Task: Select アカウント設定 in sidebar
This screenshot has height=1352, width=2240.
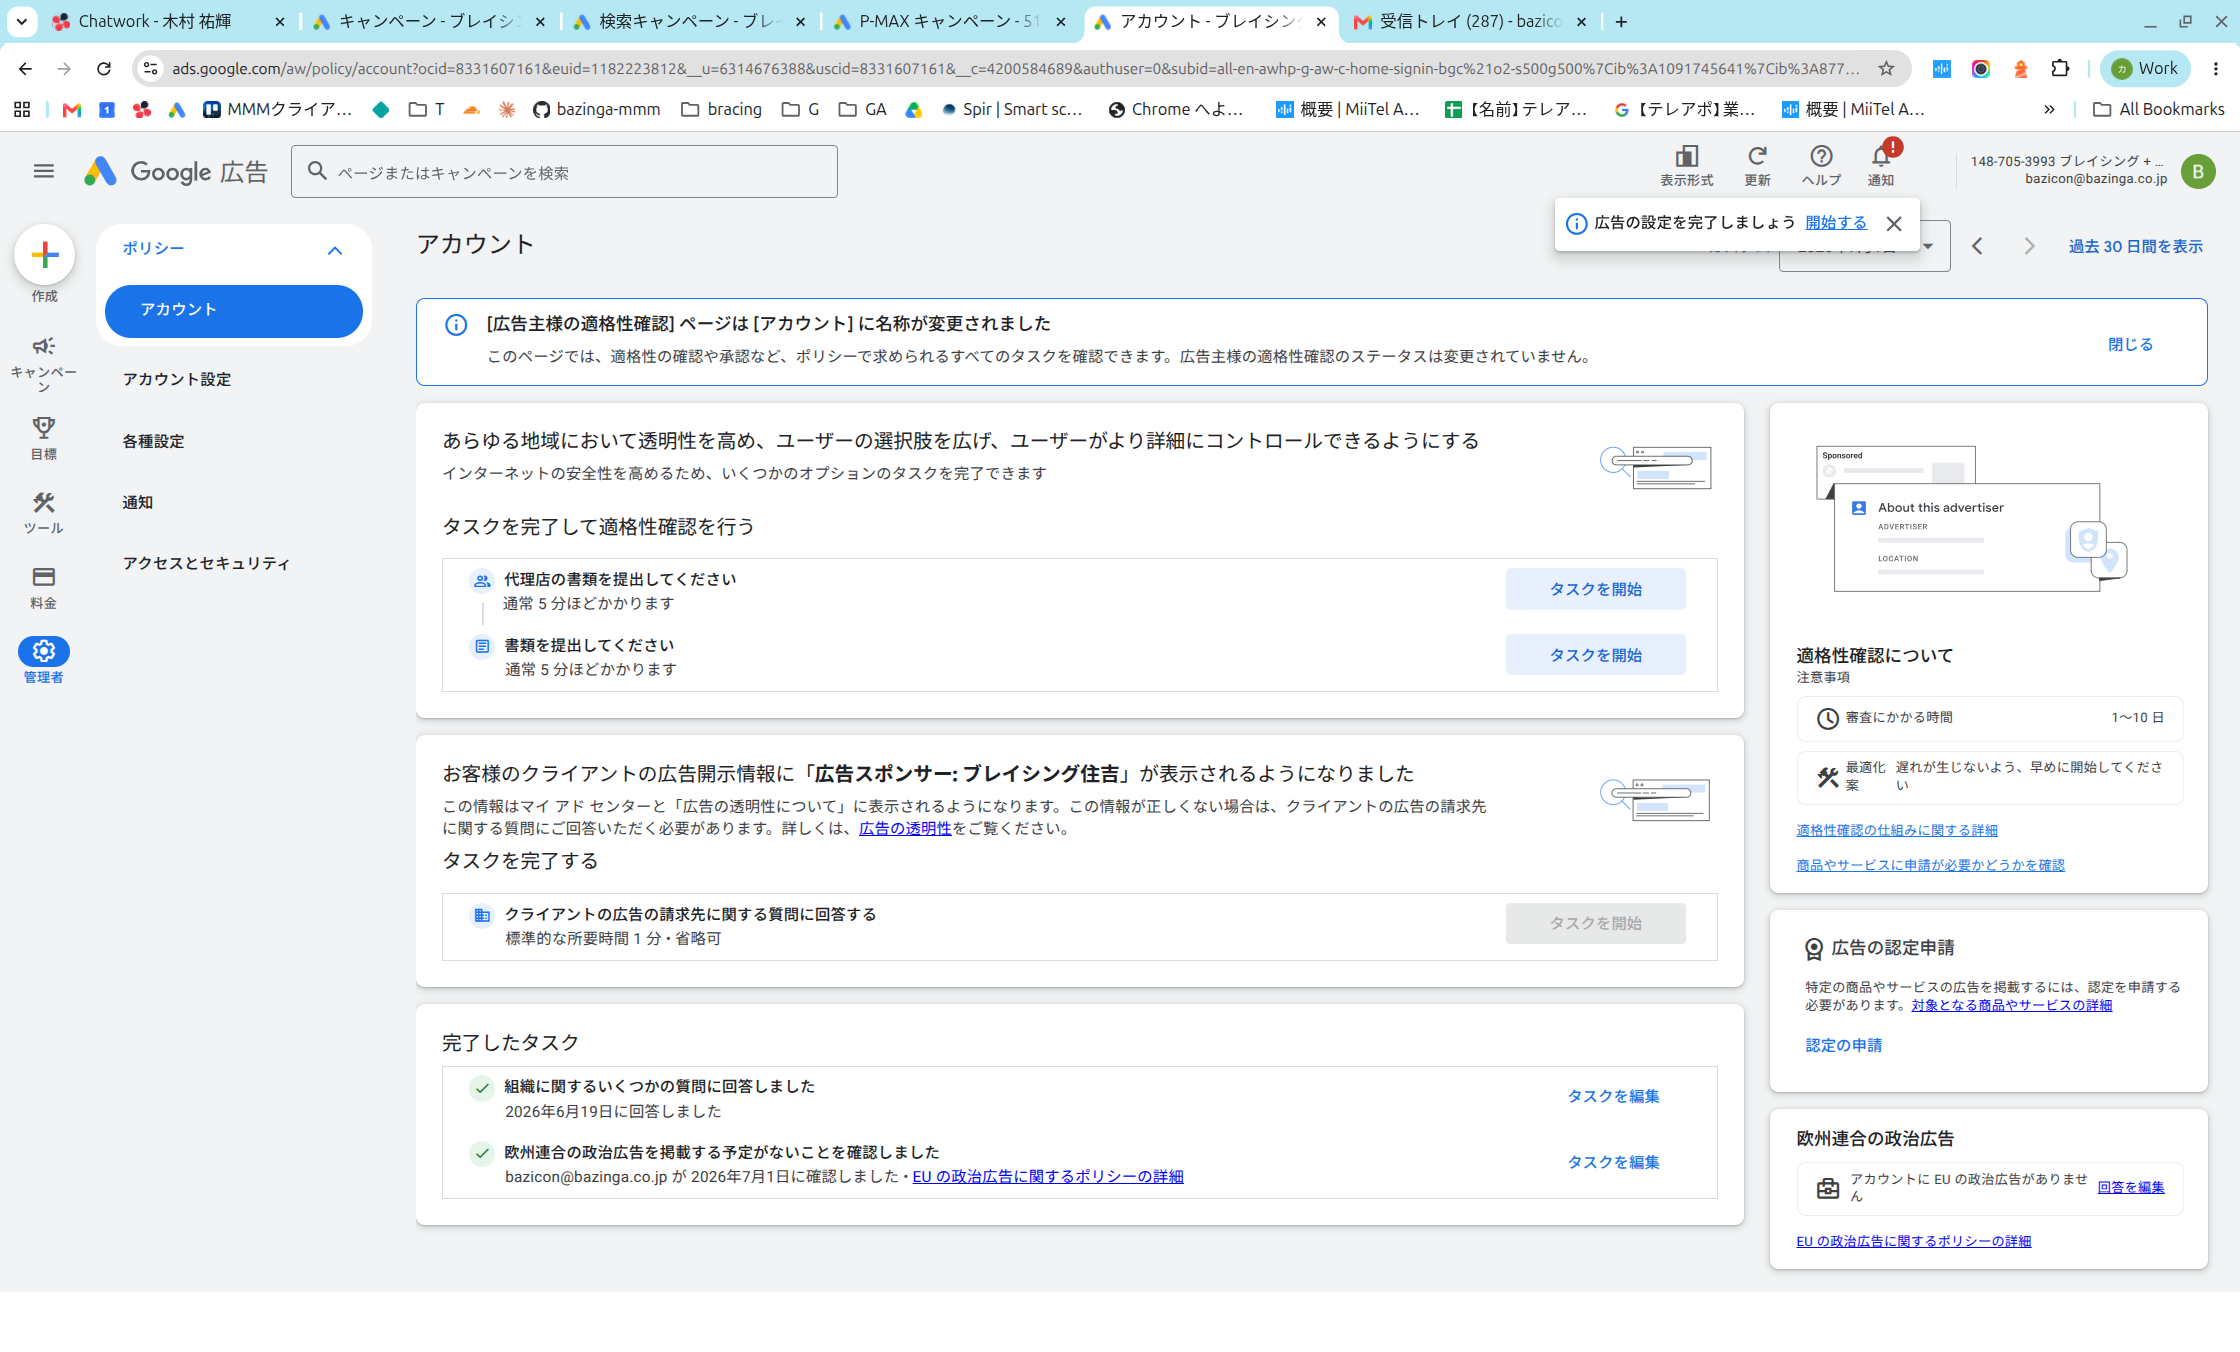Action: [x=177, y=379]
